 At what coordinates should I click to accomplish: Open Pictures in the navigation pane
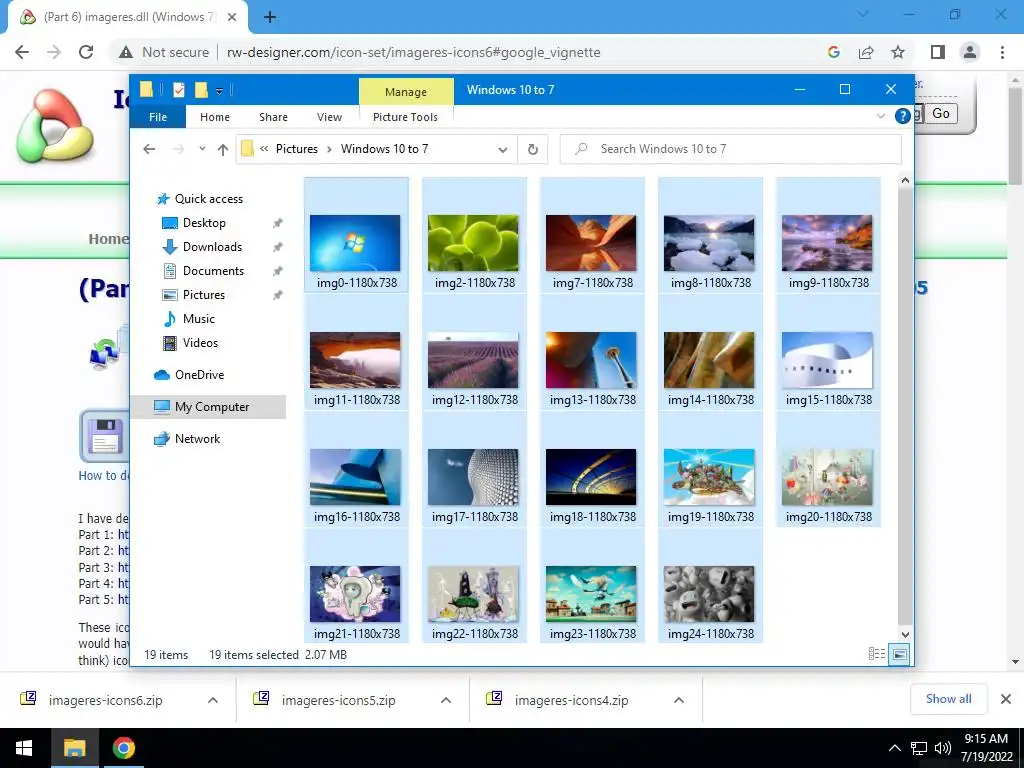(204, 295)
